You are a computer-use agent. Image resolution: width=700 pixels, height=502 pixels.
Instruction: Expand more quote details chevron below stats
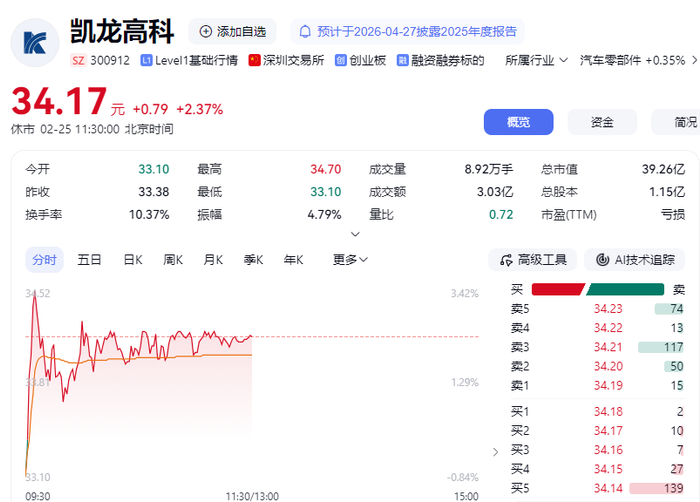355,234
